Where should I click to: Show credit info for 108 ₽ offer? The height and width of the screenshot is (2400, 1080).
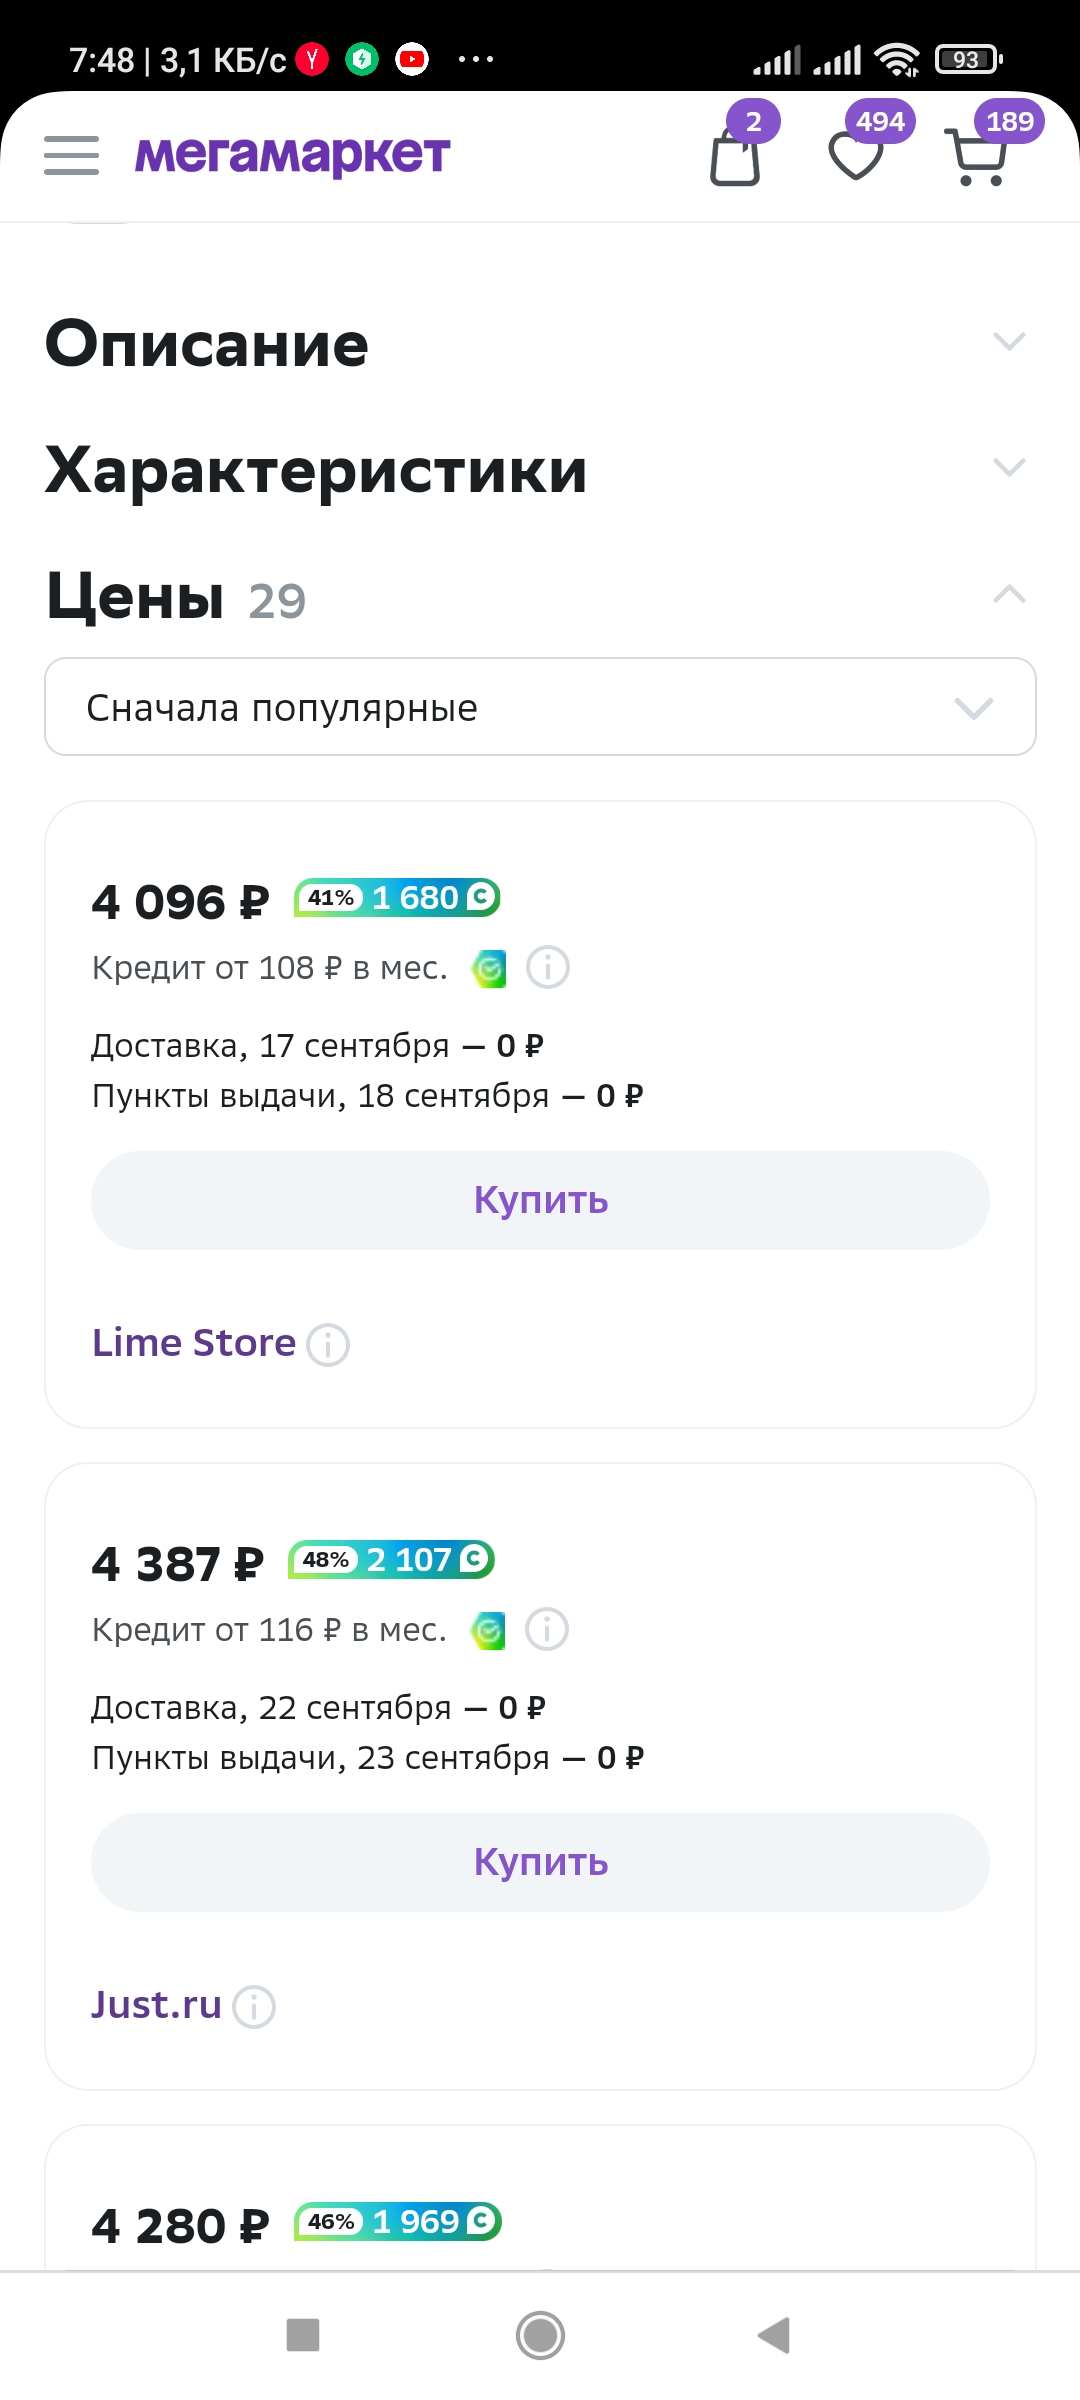click(x=548, y=967)
